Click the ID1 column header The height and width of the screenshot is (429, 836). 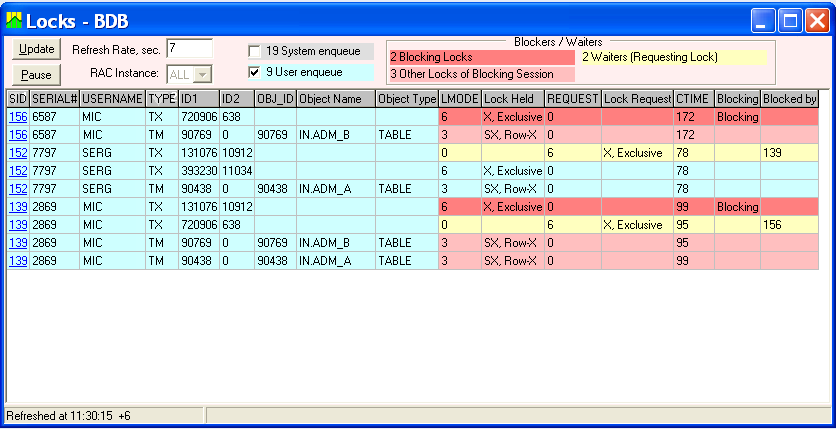pos(199,99)
